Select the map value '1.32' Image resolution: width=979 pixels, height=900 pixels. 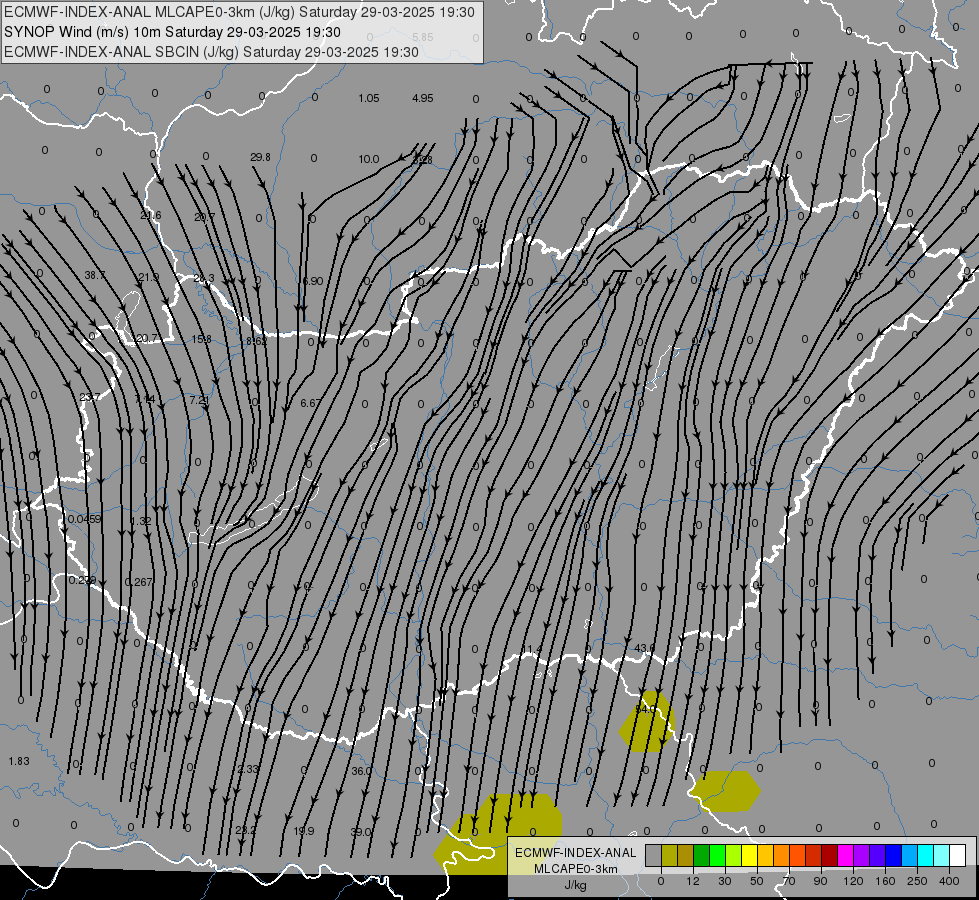click(141, 521)
